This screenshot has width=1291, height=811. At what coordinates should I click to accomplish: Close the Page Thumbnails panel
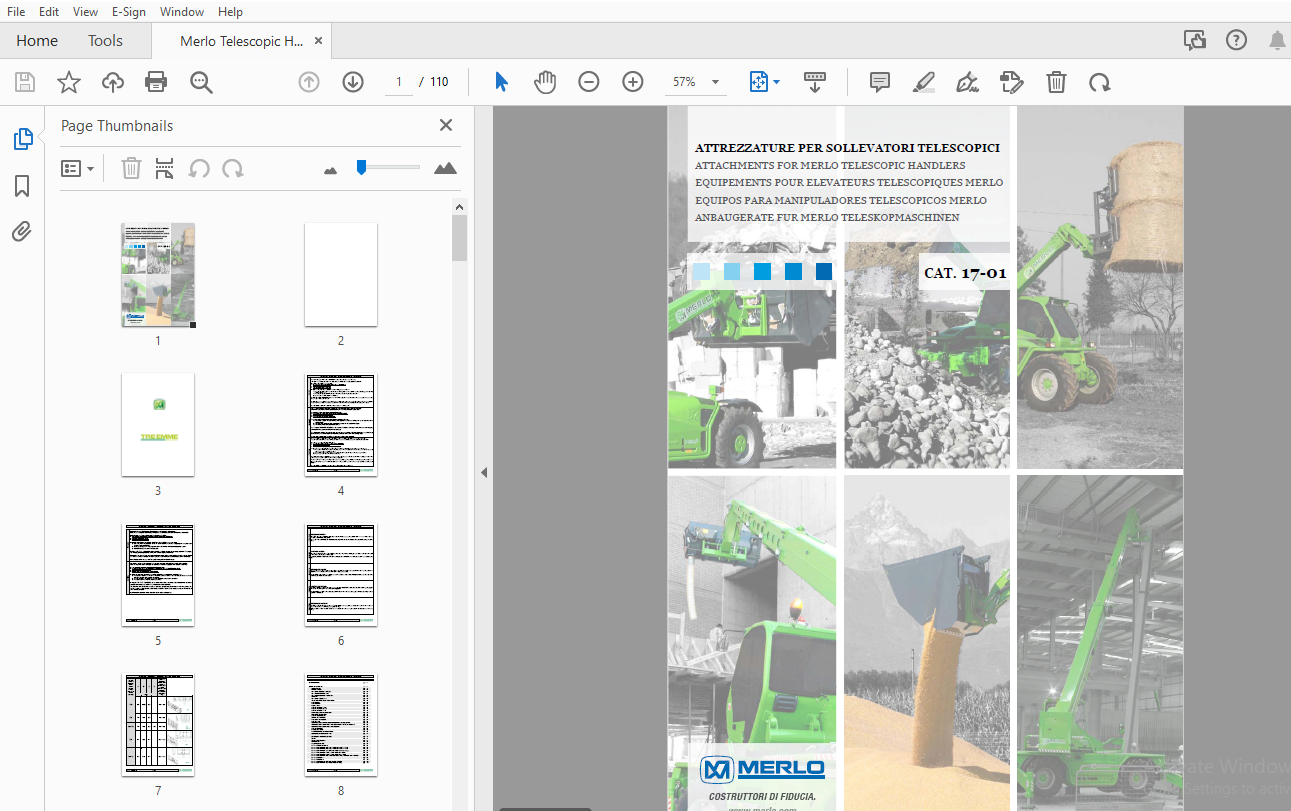[x=446, y=125]
